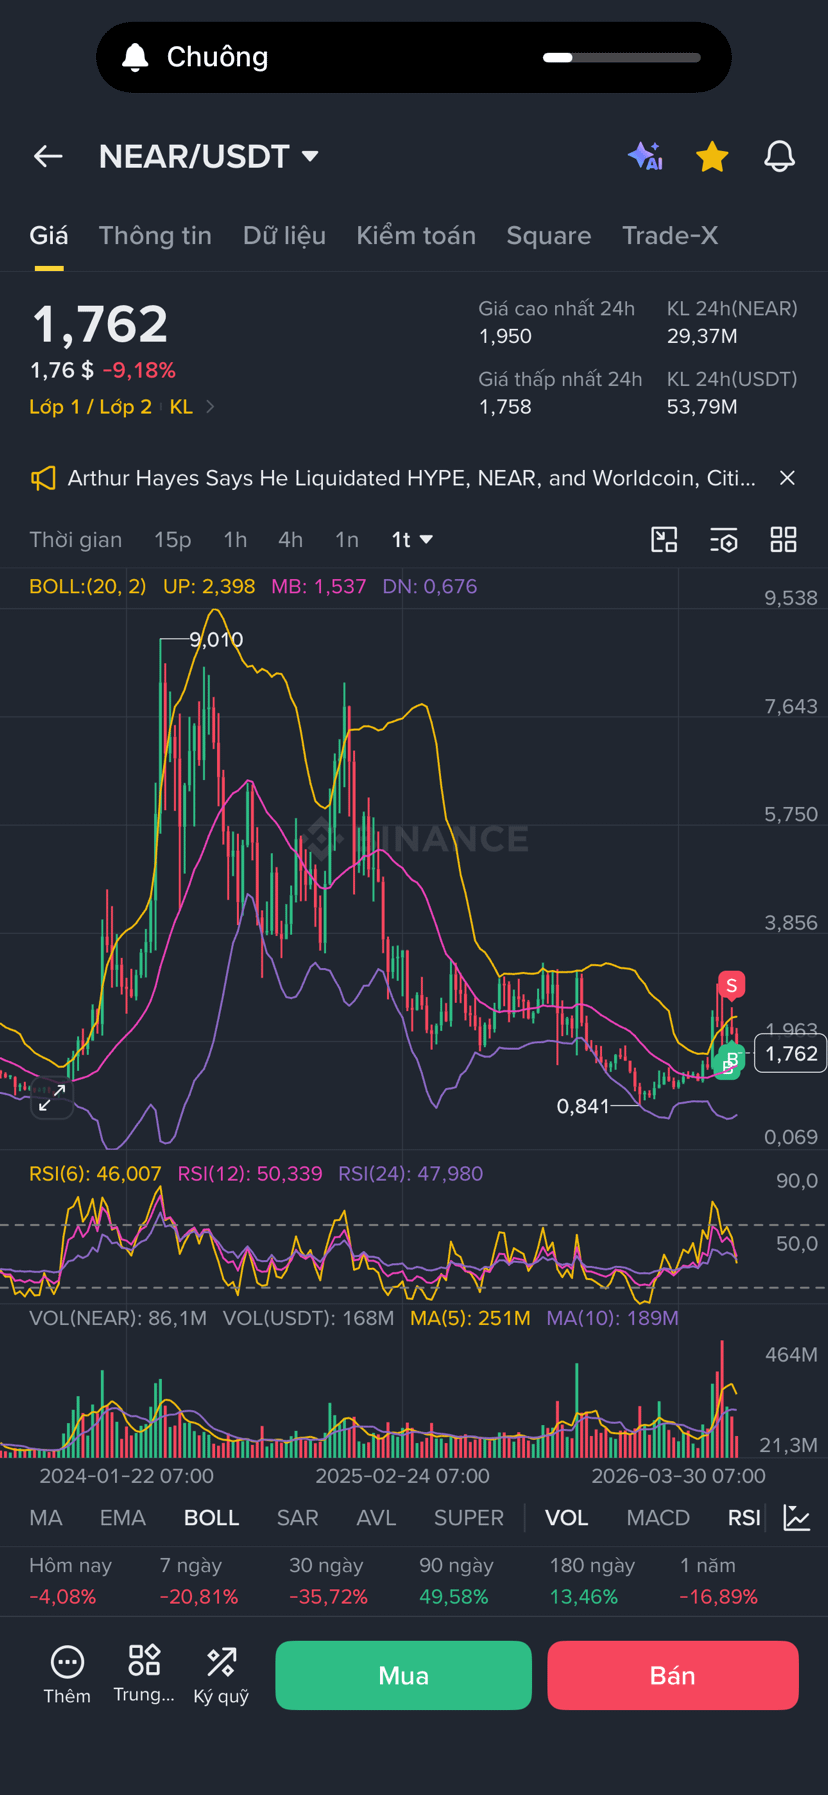Open the Kiểm toán tab
The image size is (828, 1795).
[416, 235]
